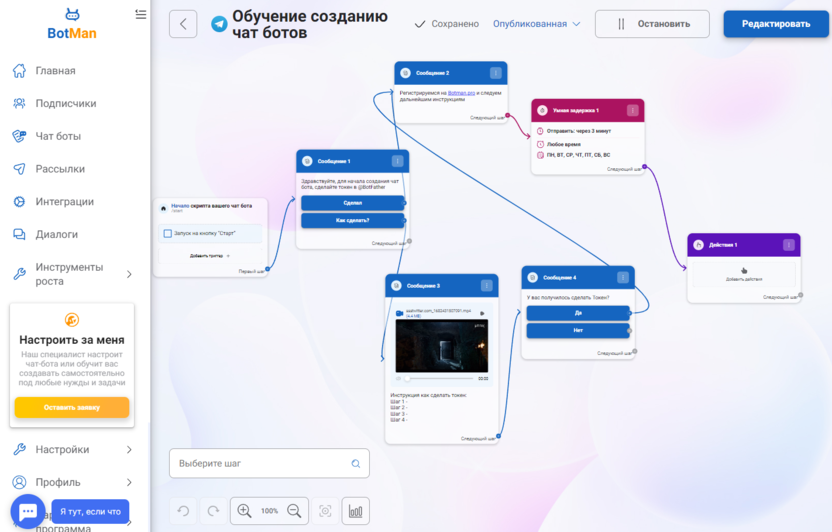Click the undo arrow icon

pos(184,511)
